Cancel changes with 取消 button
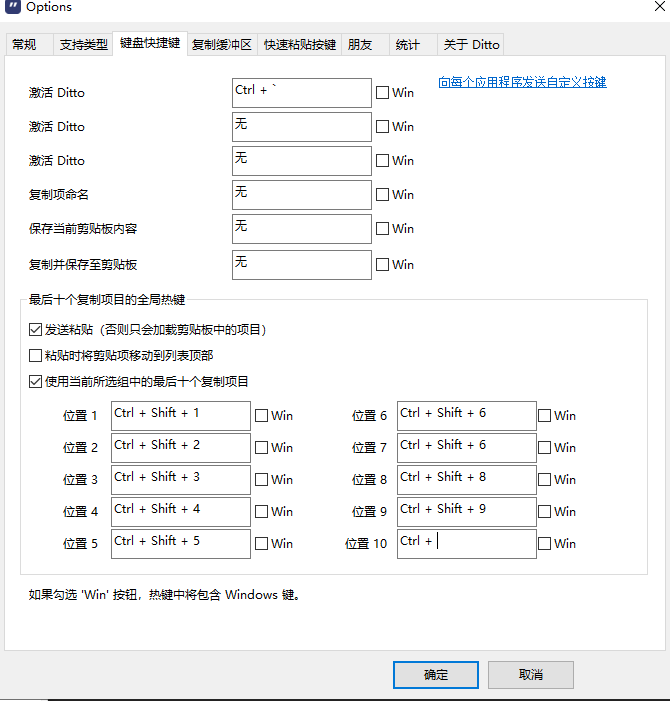 [531, 675]
